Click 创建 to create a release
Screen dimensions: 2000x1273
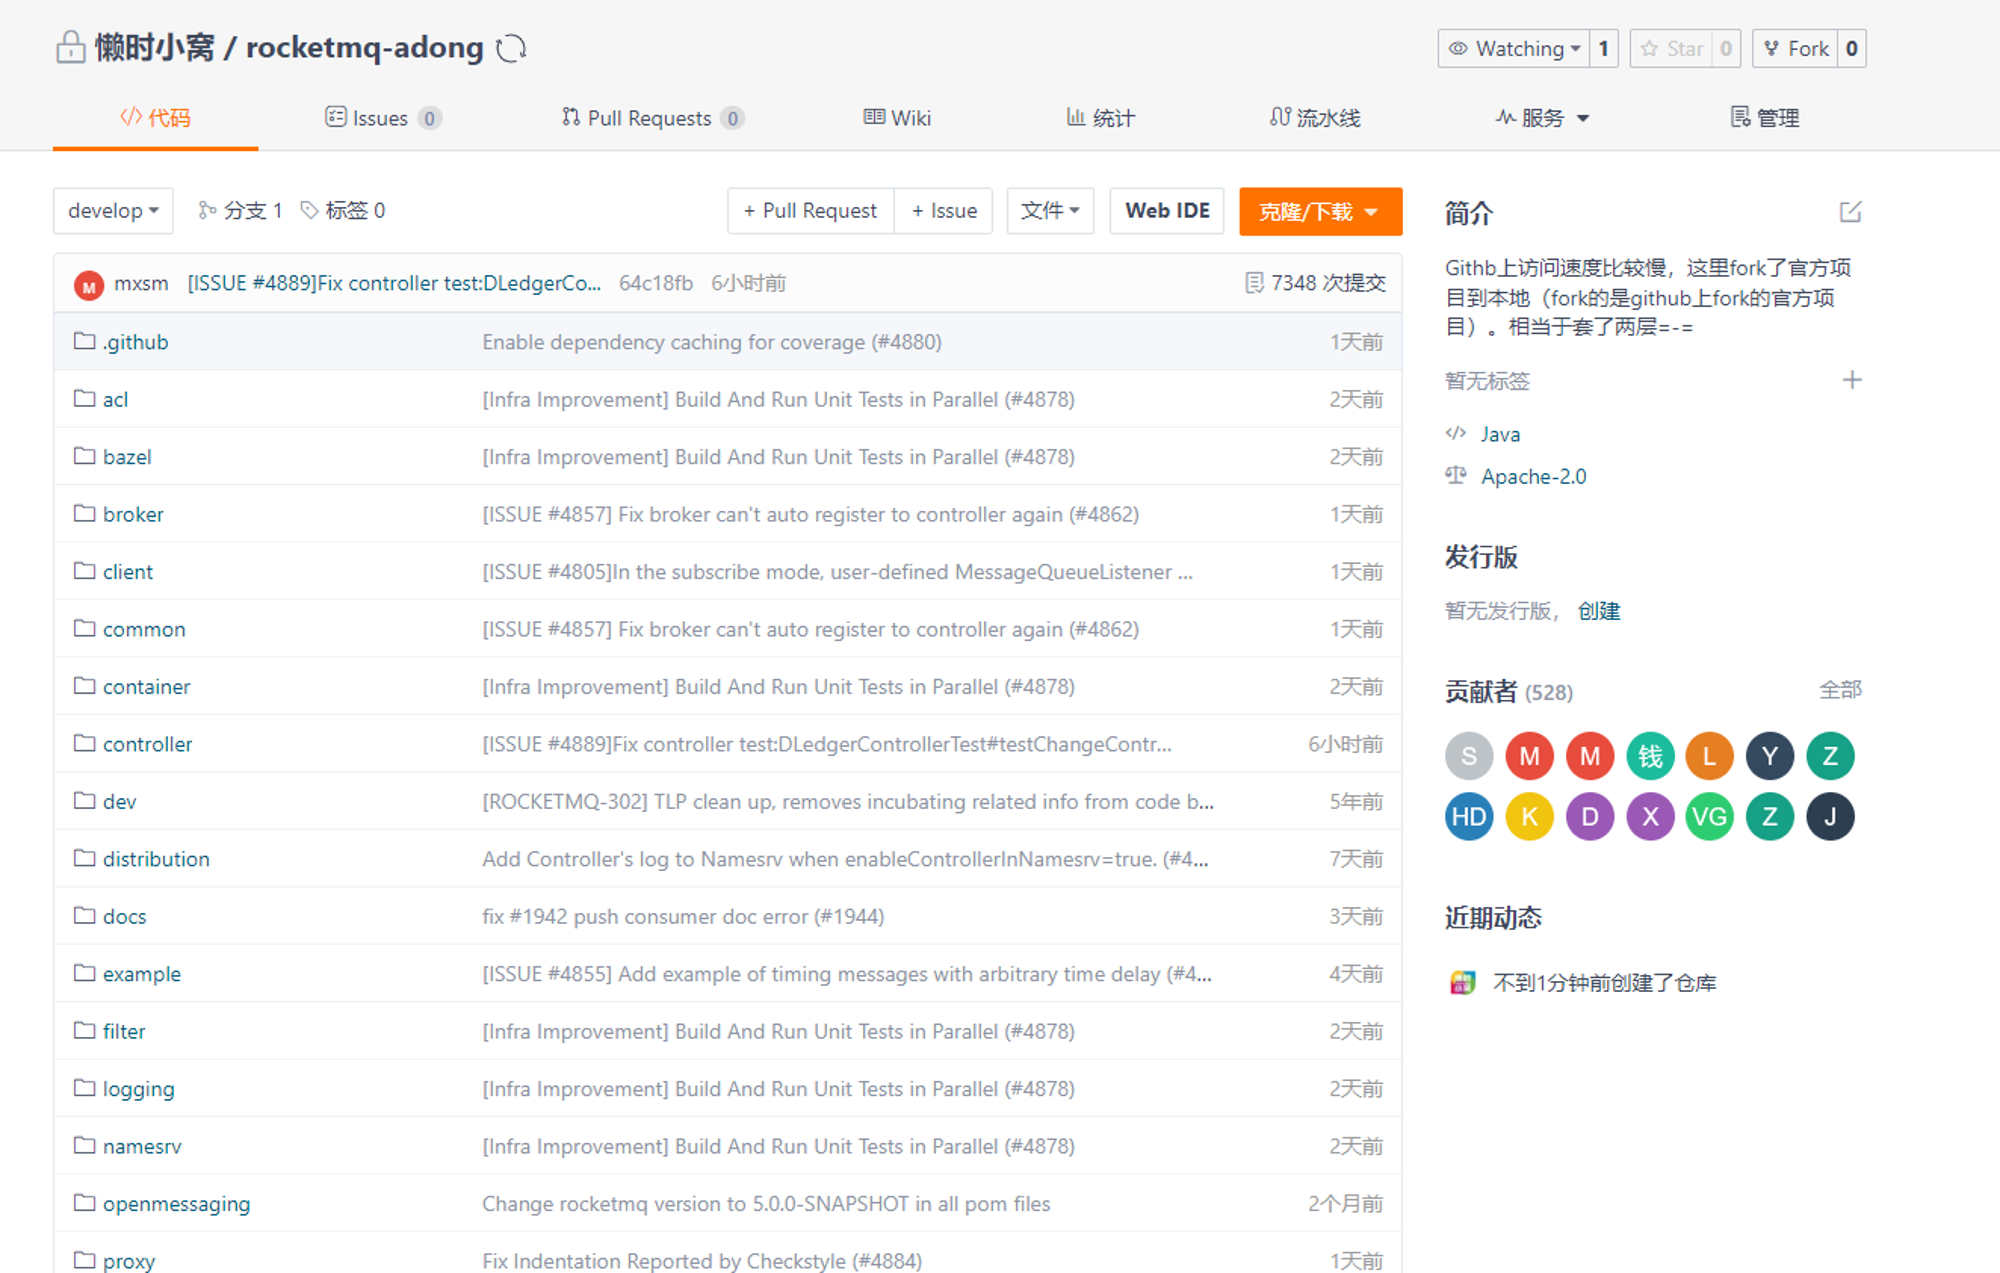point(1599,611)
